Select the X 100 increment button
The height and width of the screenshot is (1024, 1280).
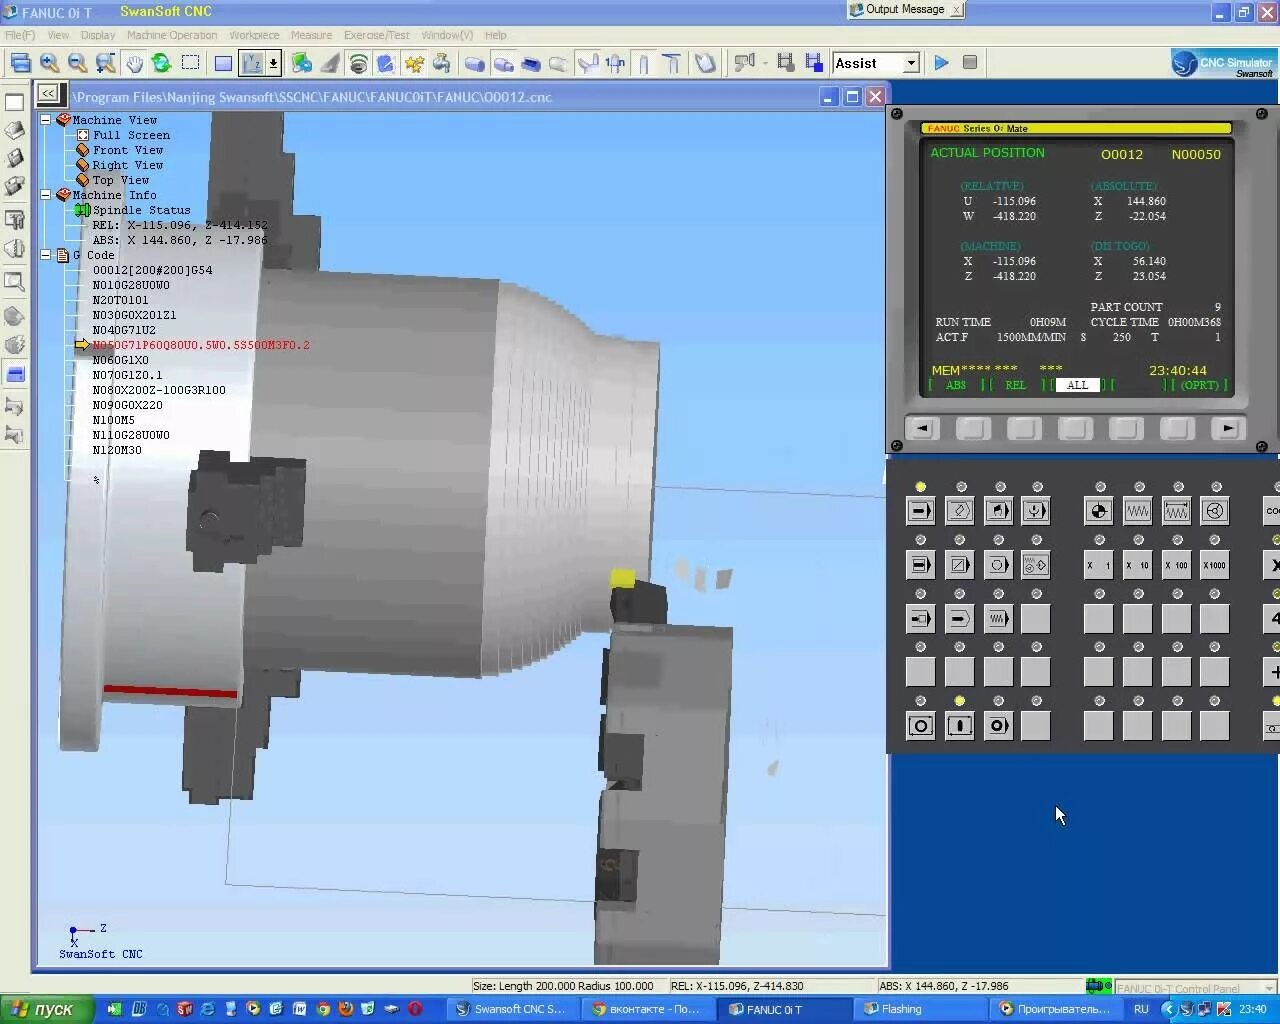[1176, 565]
